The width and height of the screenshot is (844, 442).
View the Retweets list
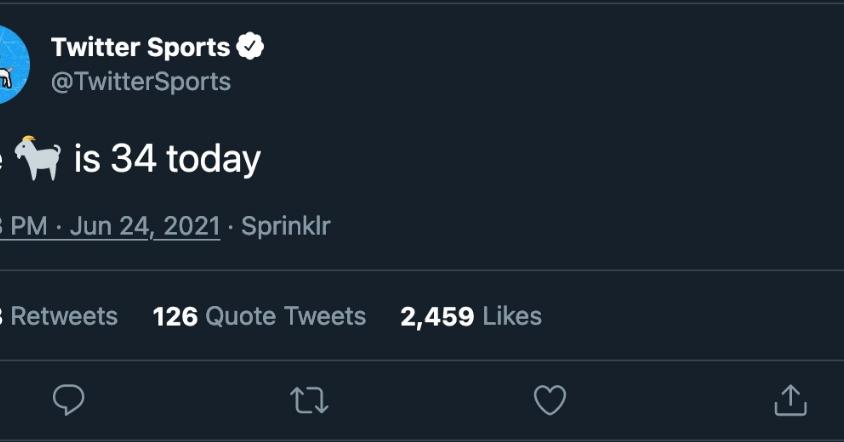pyautogui.click(x=62, y=316)
